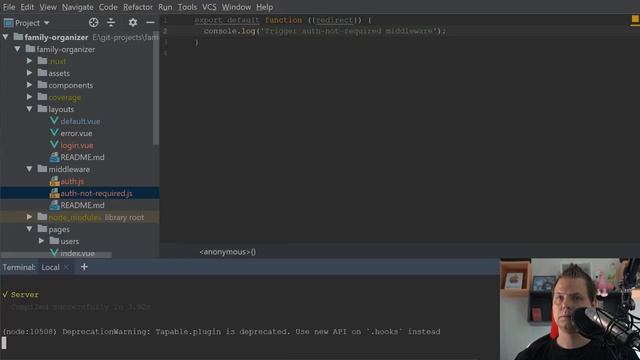The height and width of the screenshot is (360, 640).
Task: Expand the coverage folder
Action: [29, 97]
